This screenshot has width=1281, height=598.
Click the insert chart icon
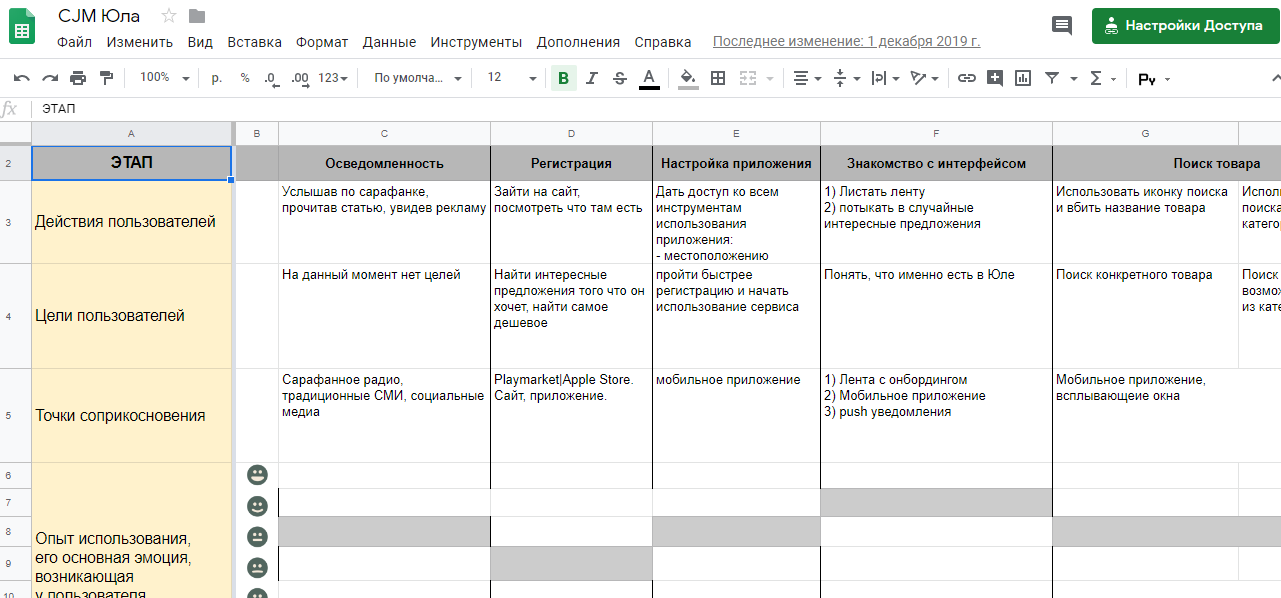[x=1022, y=78]
